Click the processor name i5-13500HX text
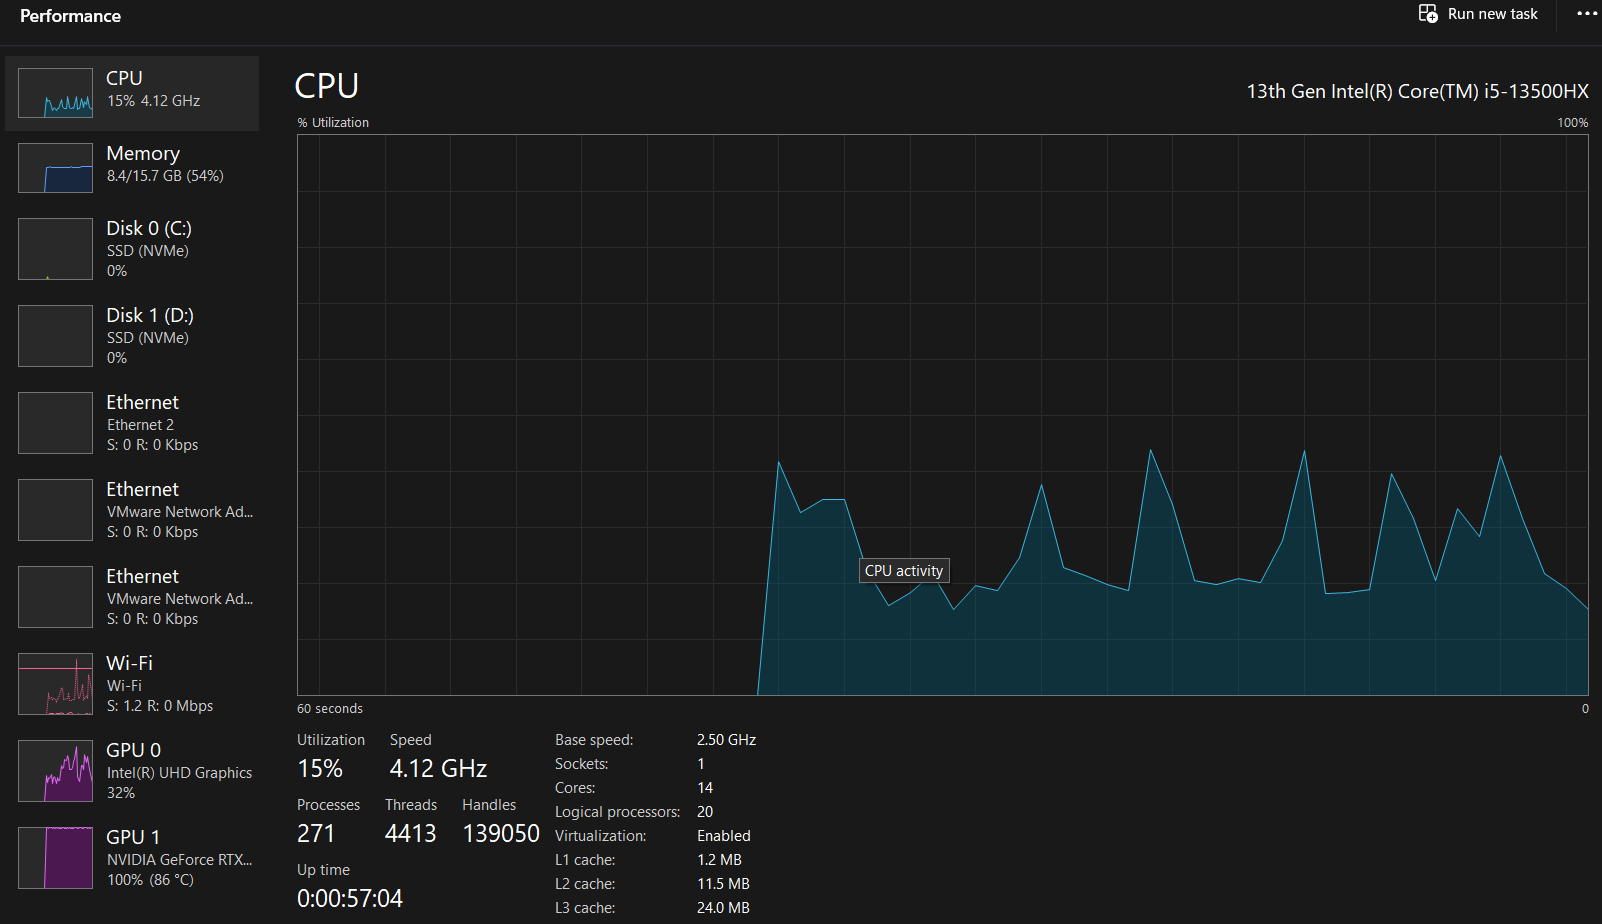The height and width of the screenshot is (924, 1602). [x=1417, y=91]
